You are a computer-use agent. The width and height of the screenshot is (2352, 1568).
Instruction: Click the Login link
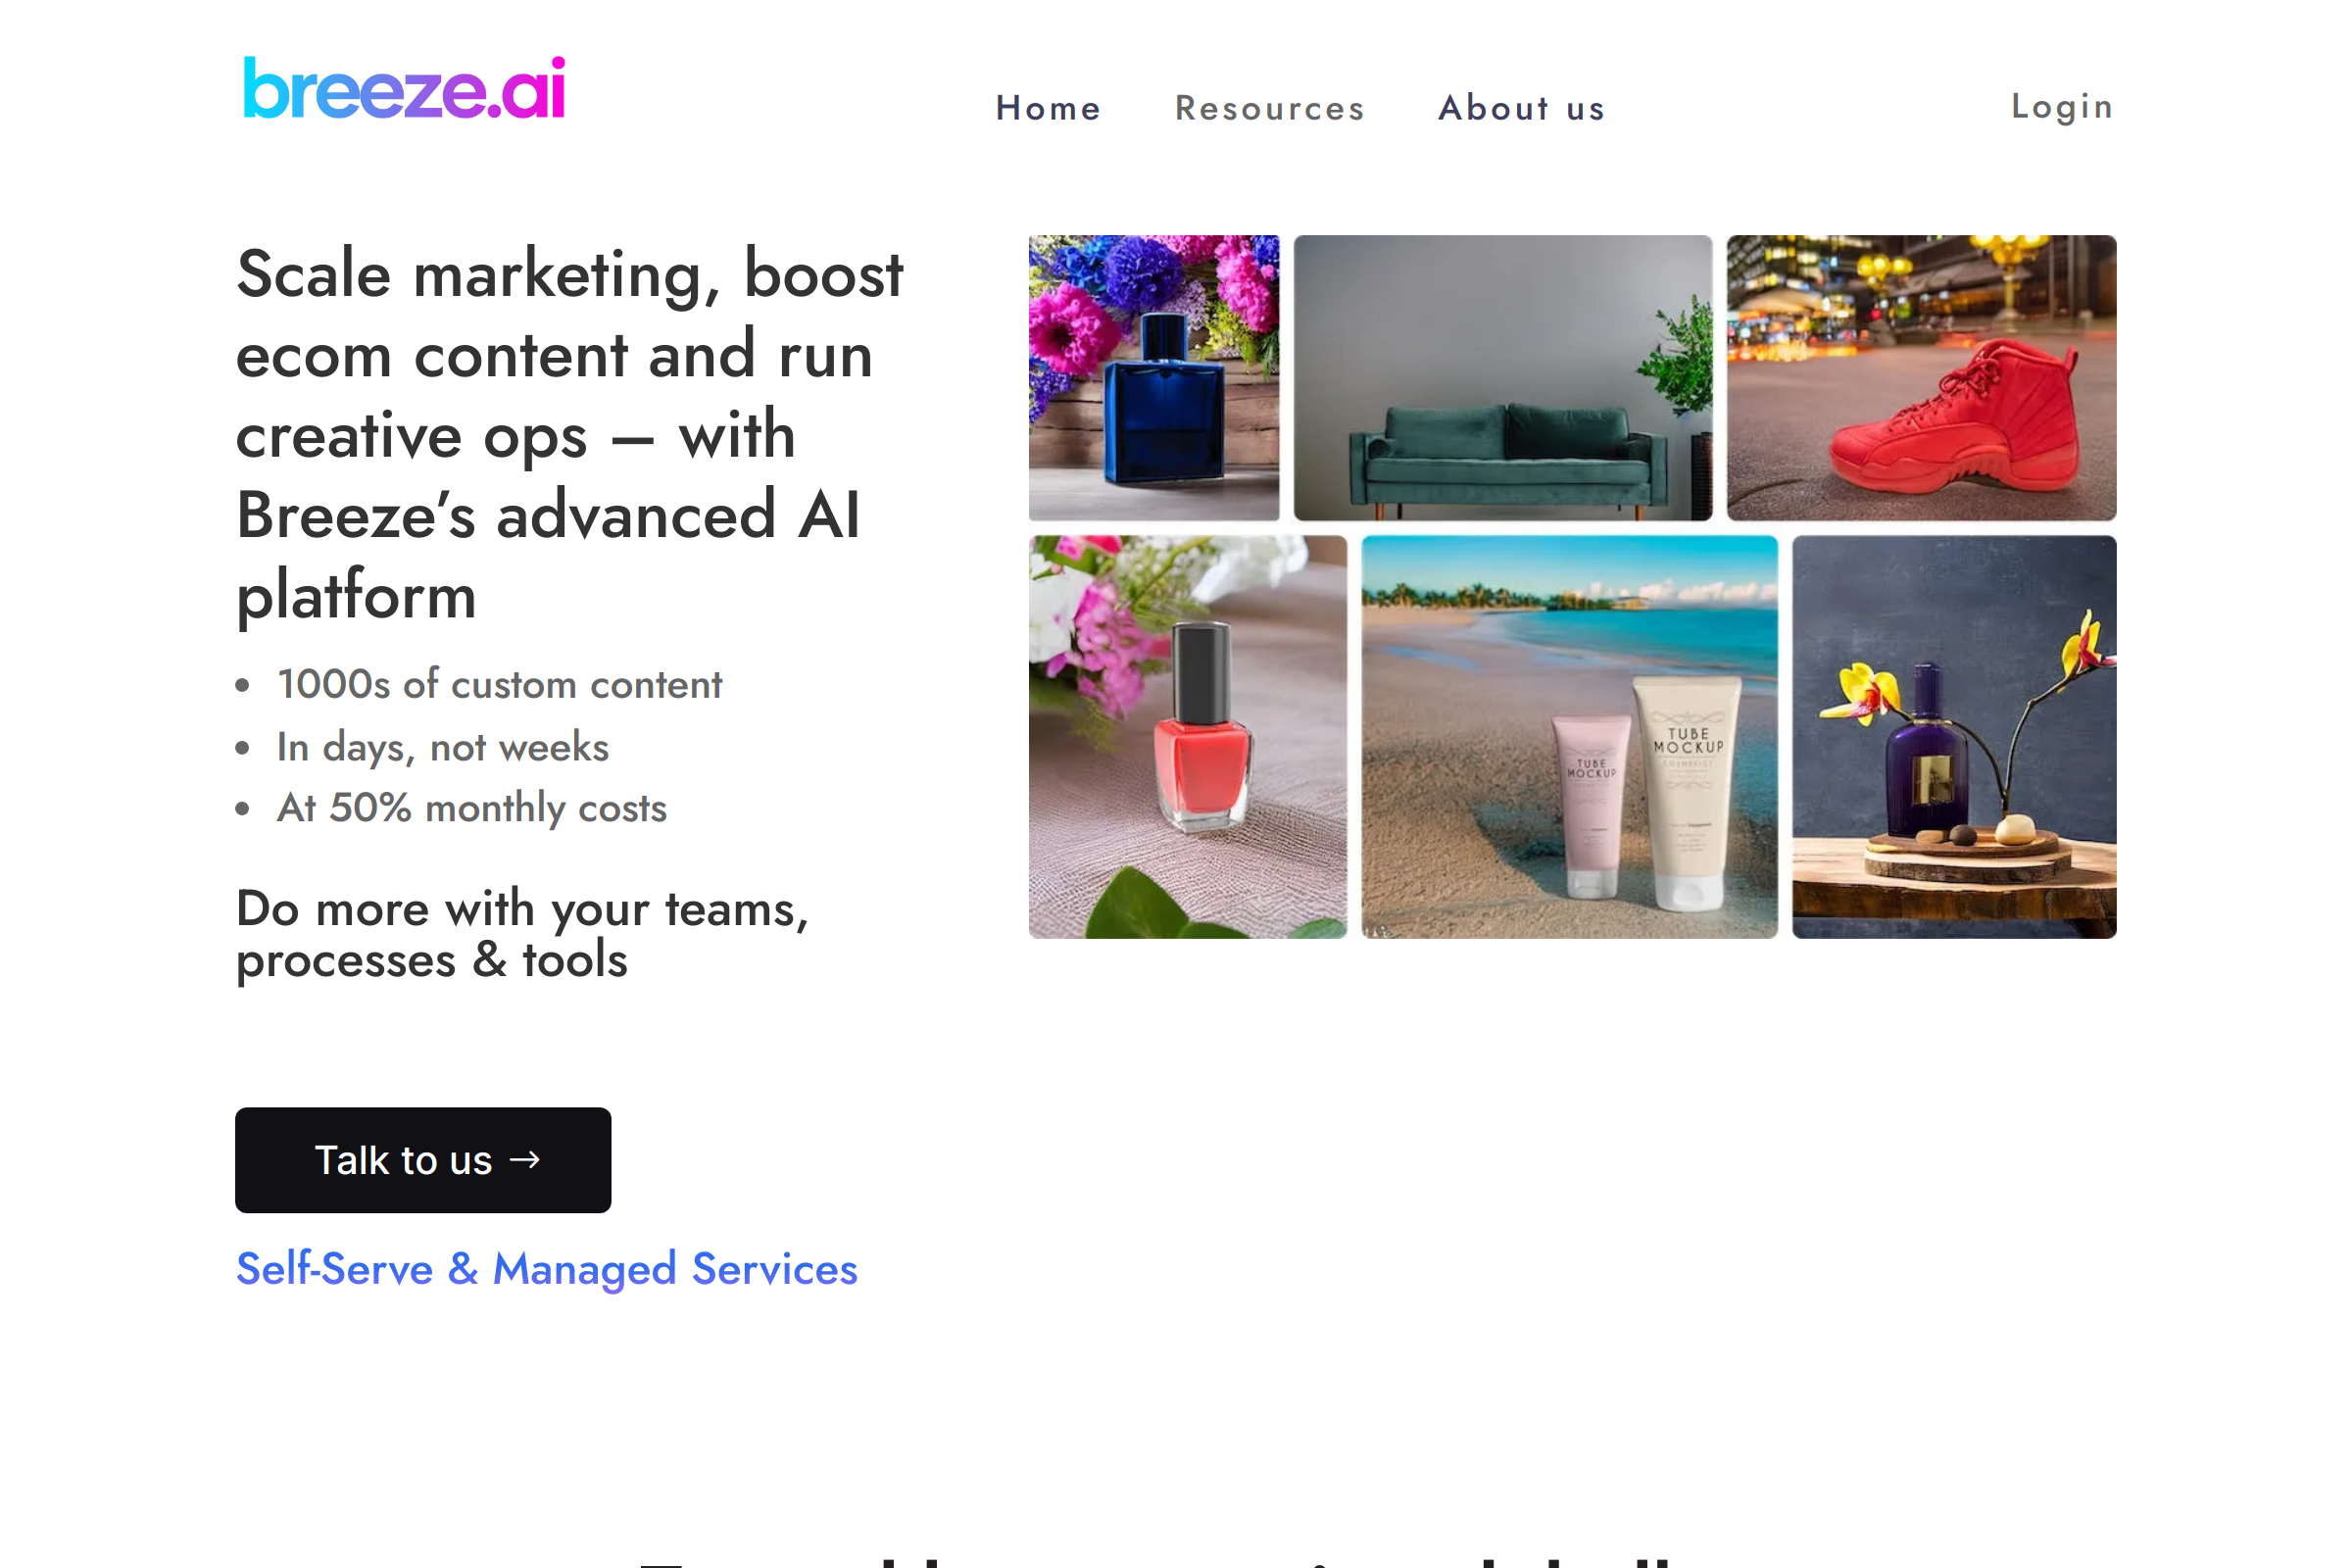(x=2062, y=106)
